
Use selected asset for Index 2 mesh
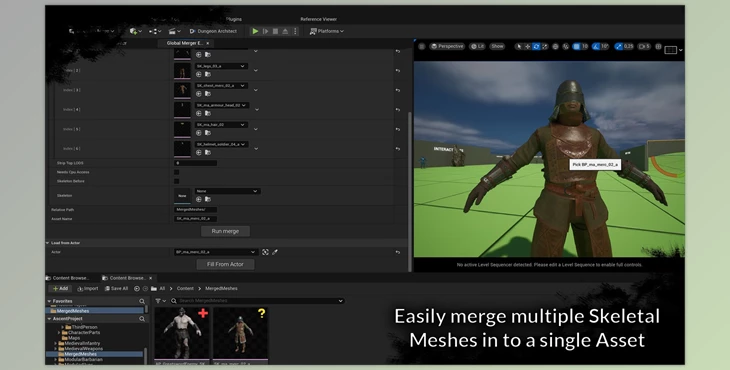point(199,74)
